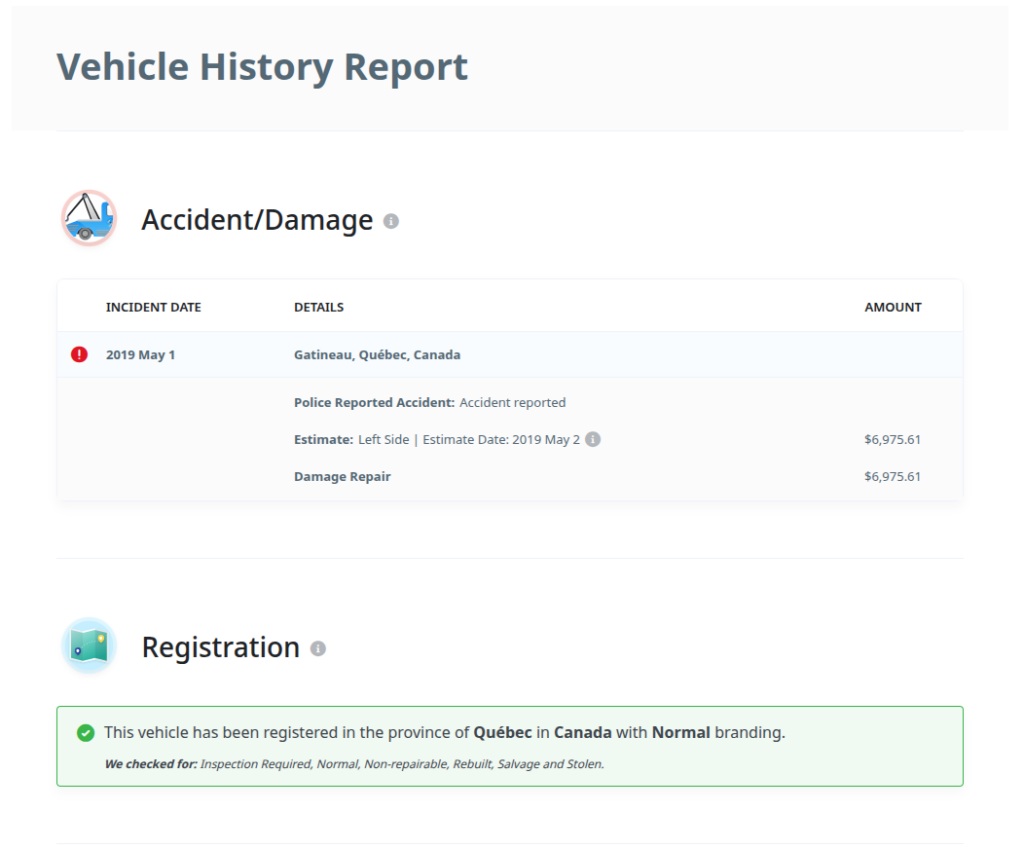Click Left Side estimate detail
The width and height of the screenshot is (1024, 848).
click(383, 440)
